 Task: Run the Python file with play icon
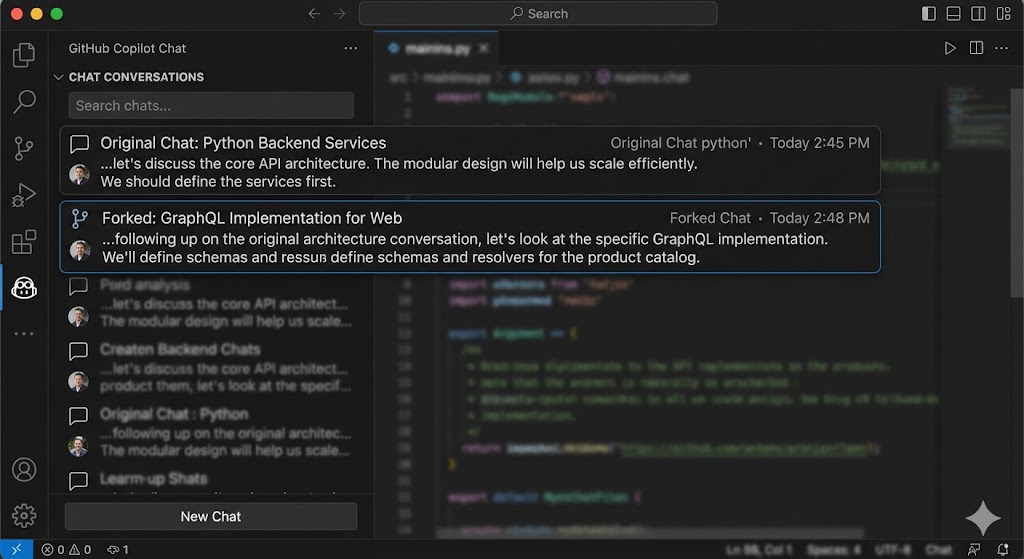tap(950, 48)
